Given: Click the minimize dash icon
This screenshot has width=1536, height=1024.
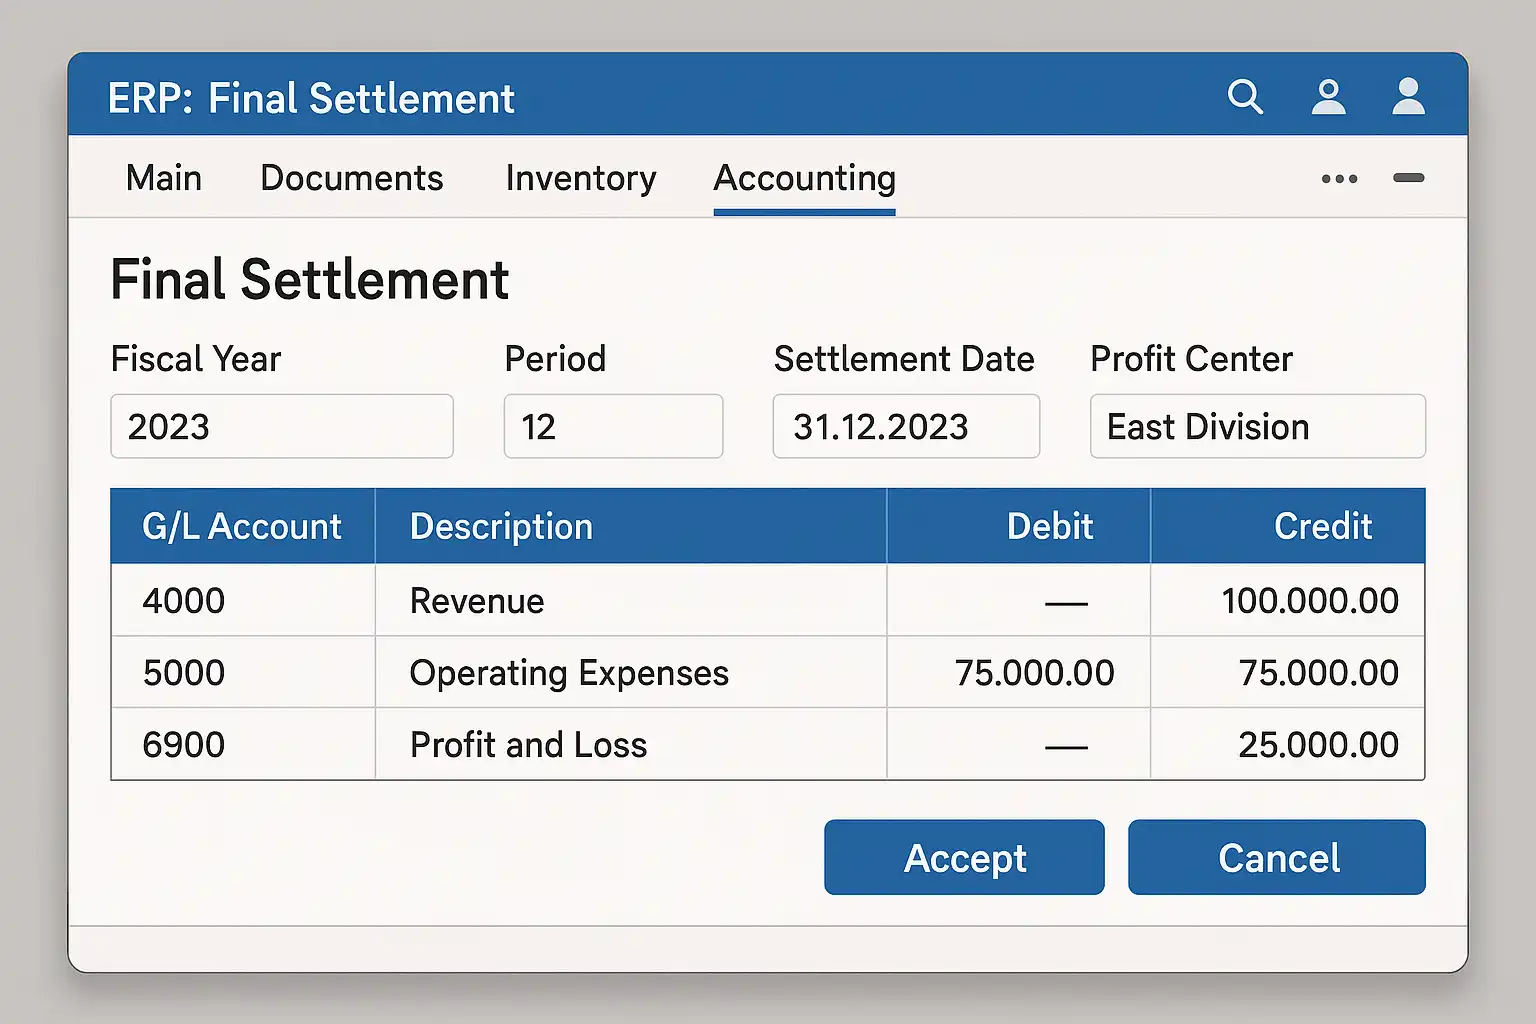Looking at the screenshot, I should point(1408,178).
